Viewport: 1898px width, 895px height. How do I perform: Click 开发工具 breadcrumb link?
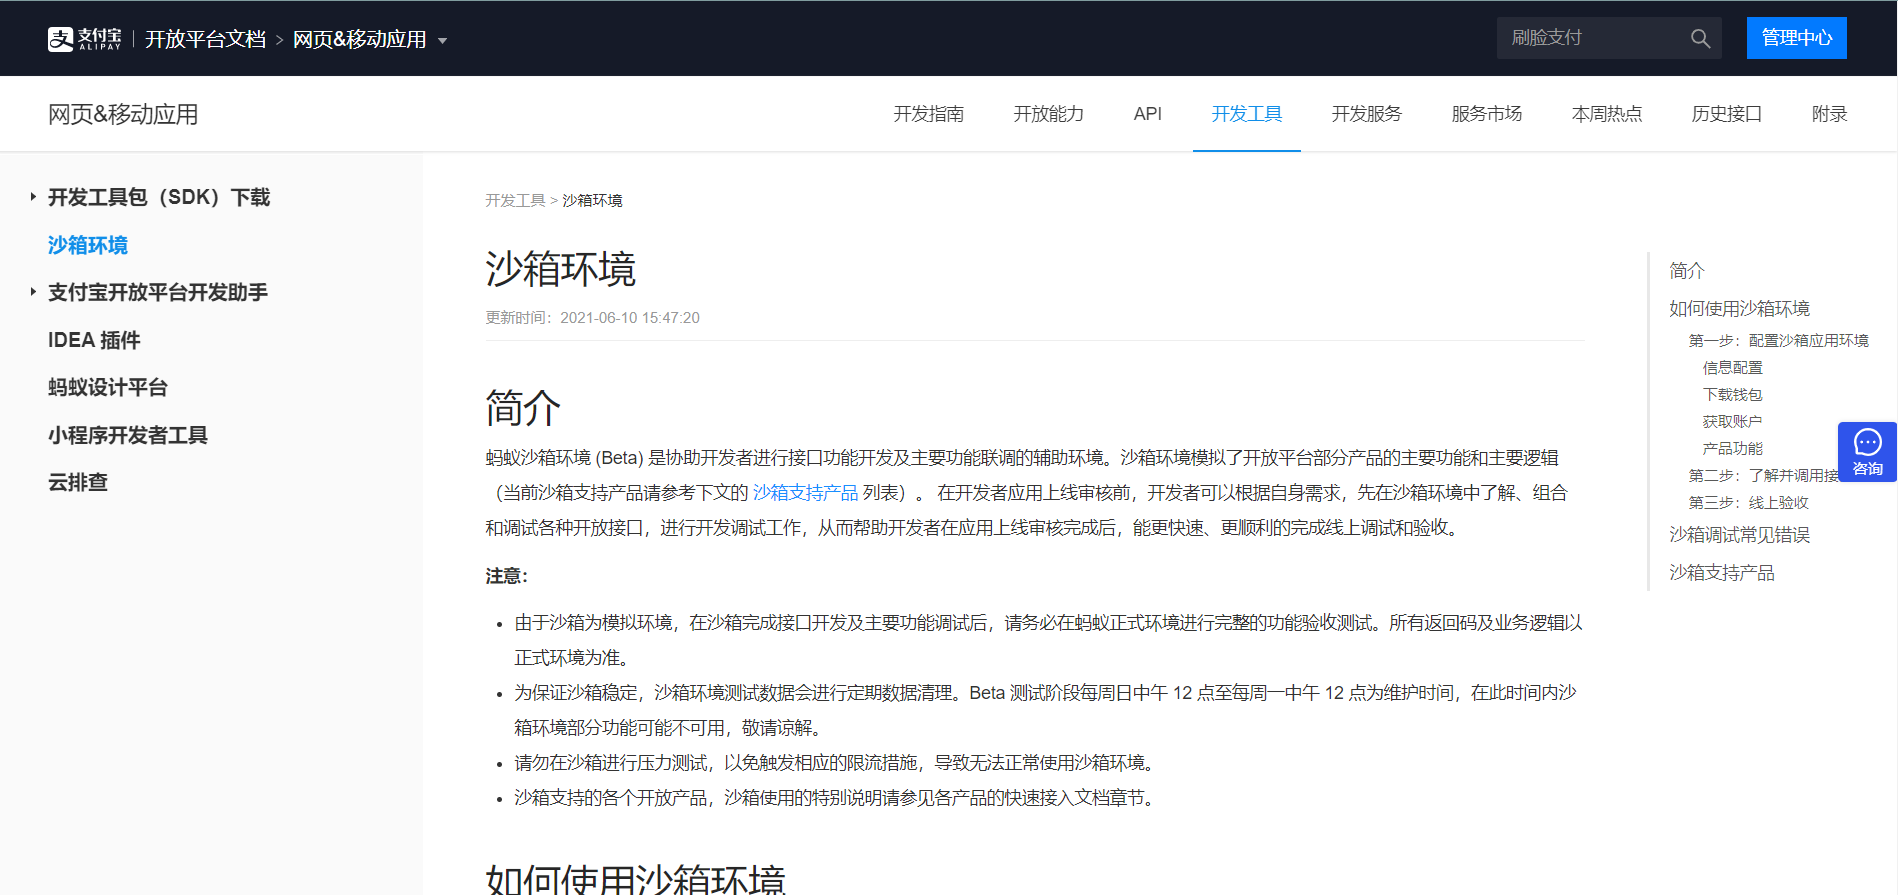point(515,200)
